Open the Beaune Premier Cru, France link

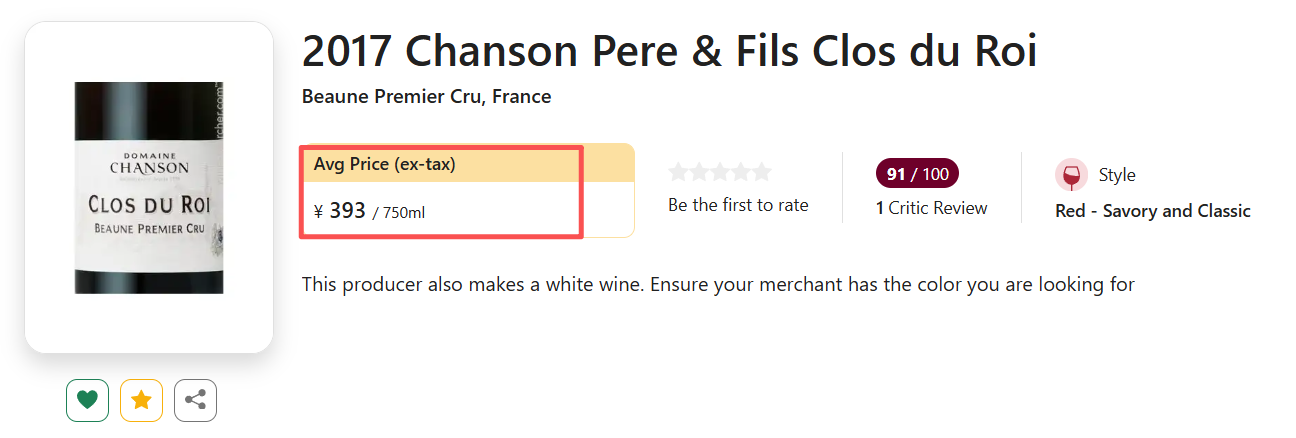tap(426, 97)
